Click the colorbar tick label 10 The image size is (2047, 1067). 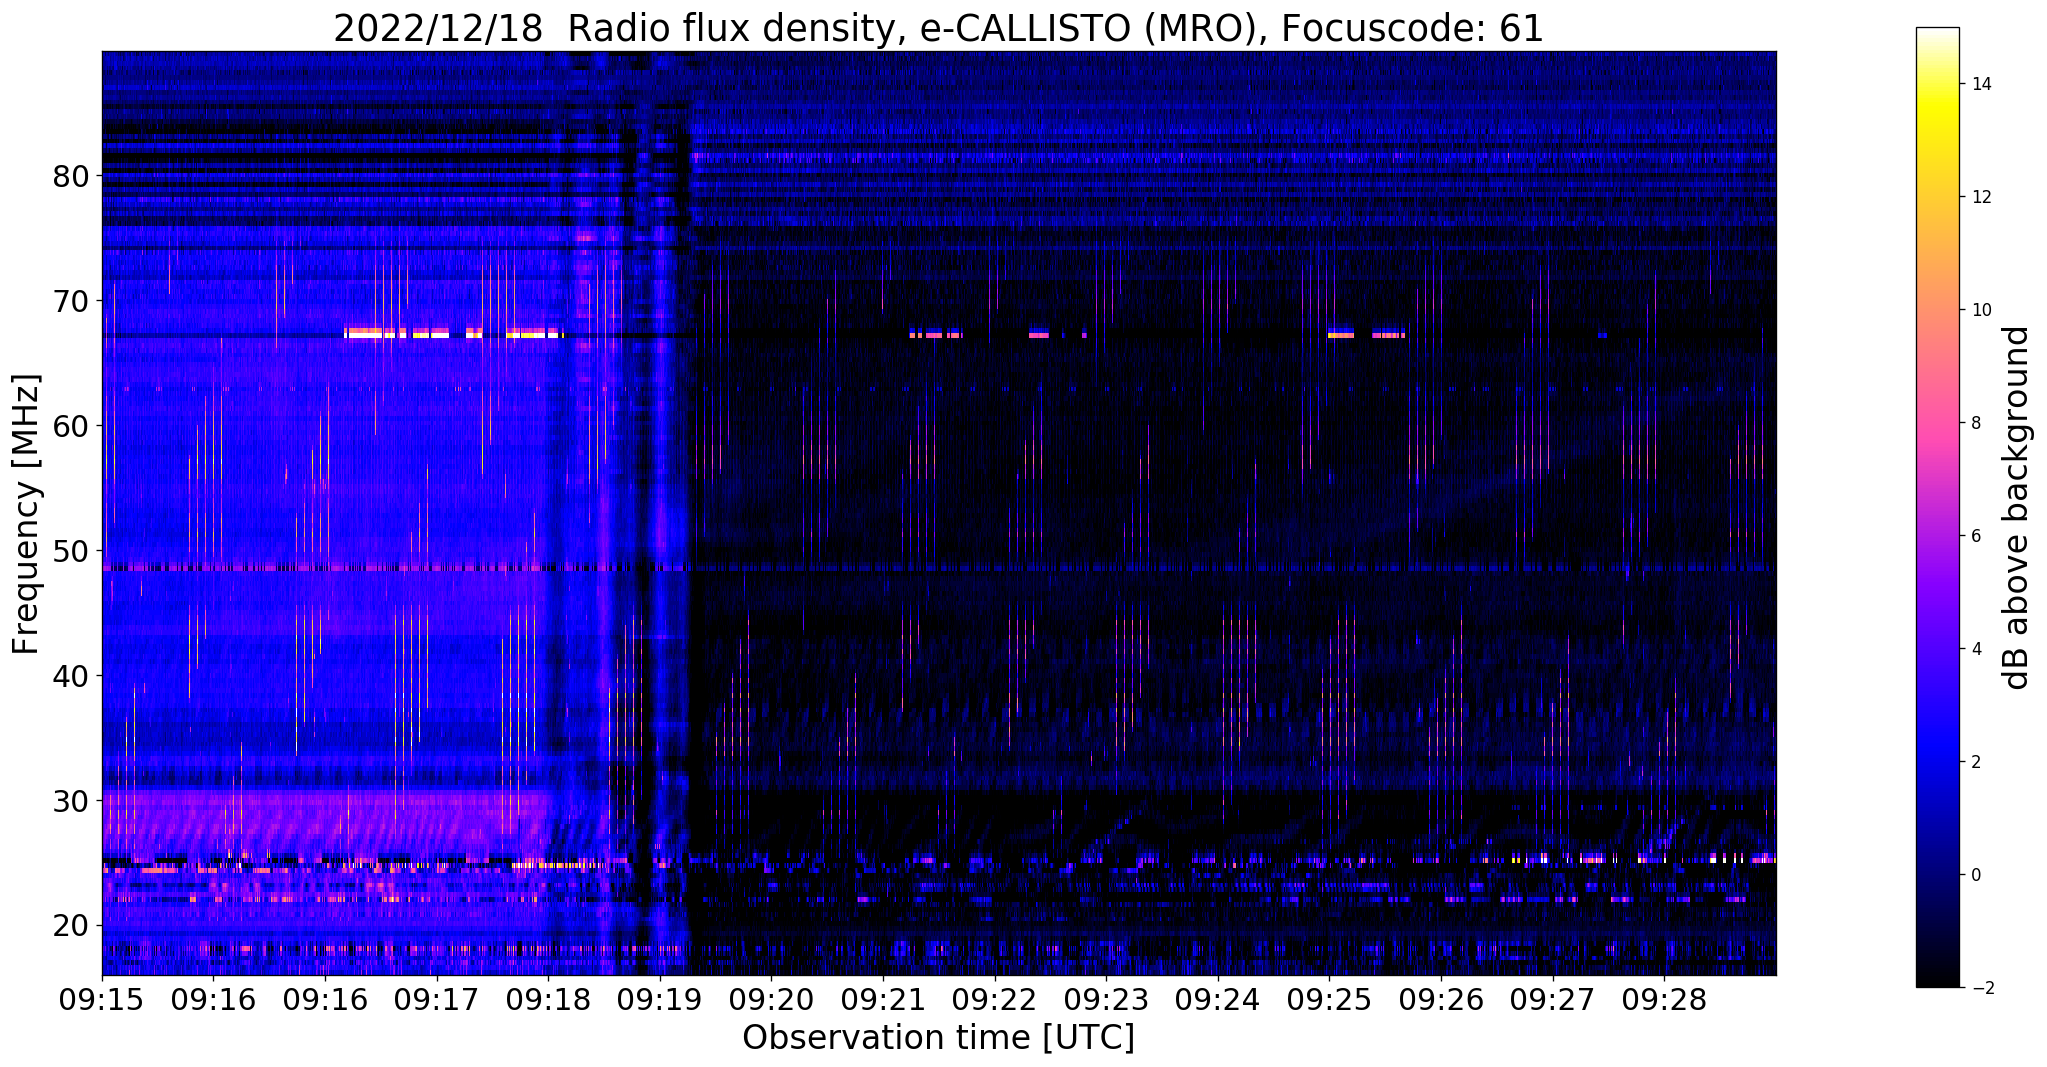click(1979, 310)
